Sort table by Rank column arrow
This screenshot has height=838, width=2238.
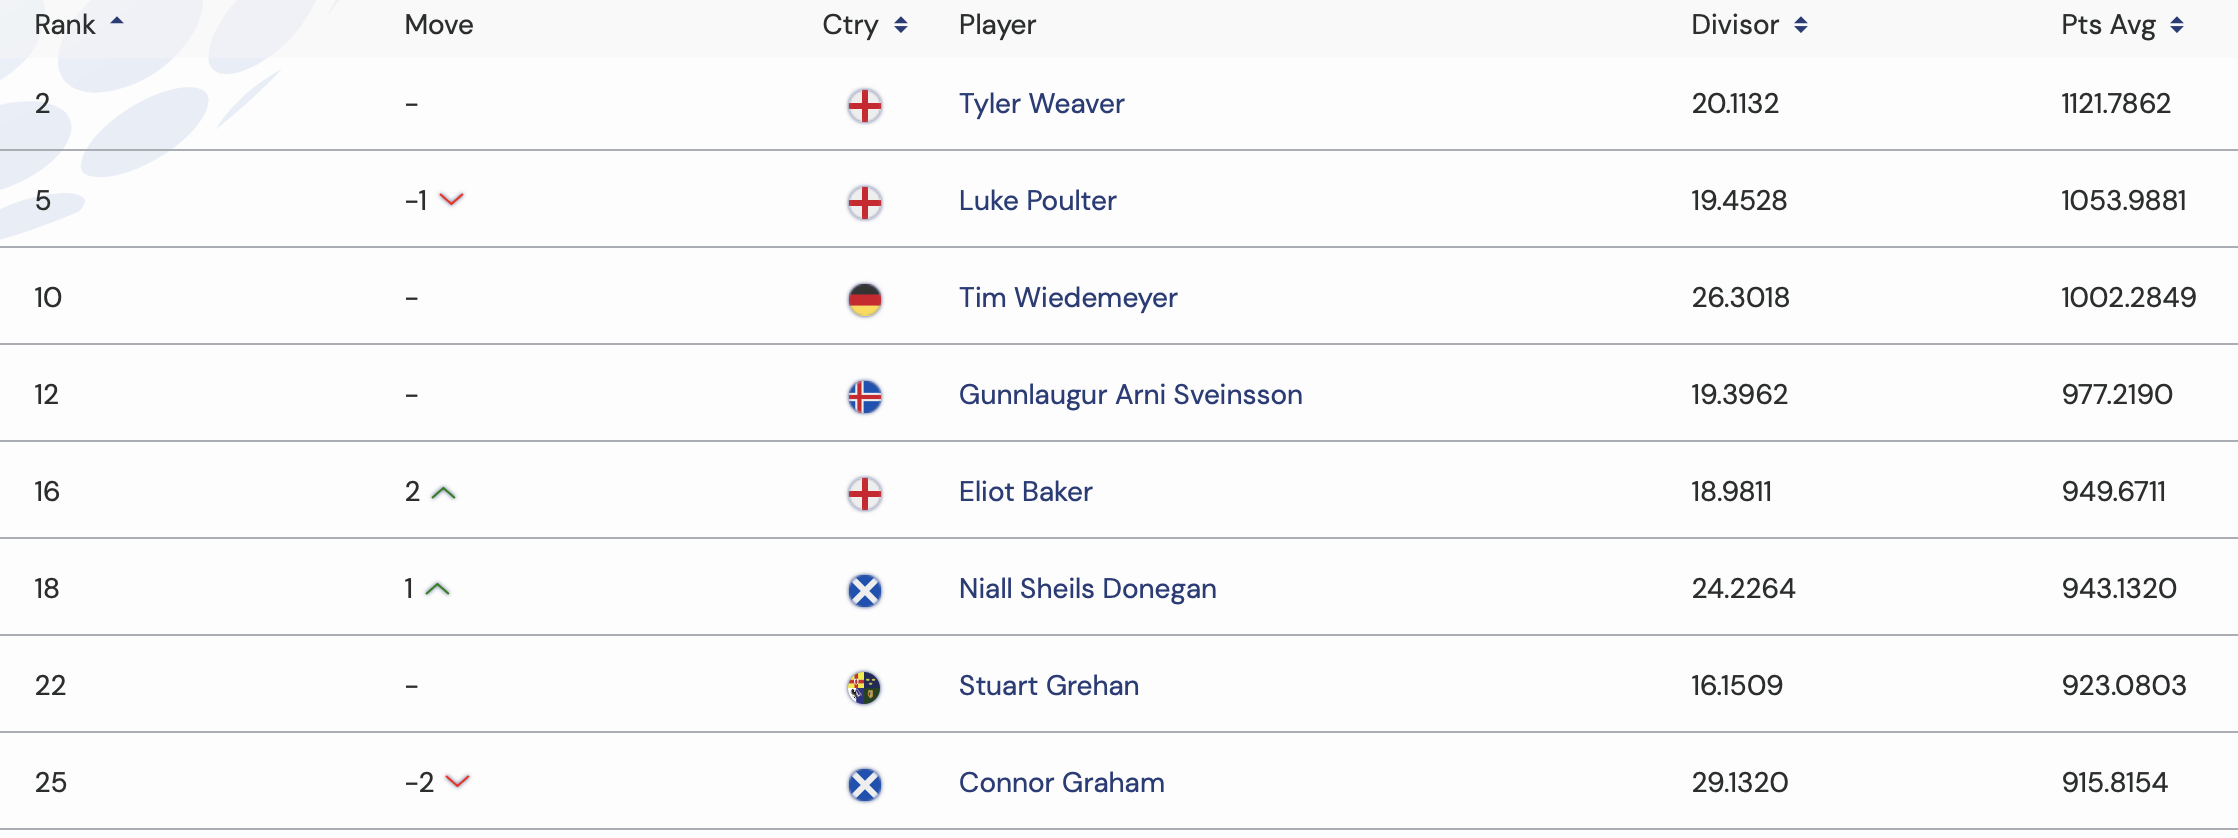(x=117, y=21)
